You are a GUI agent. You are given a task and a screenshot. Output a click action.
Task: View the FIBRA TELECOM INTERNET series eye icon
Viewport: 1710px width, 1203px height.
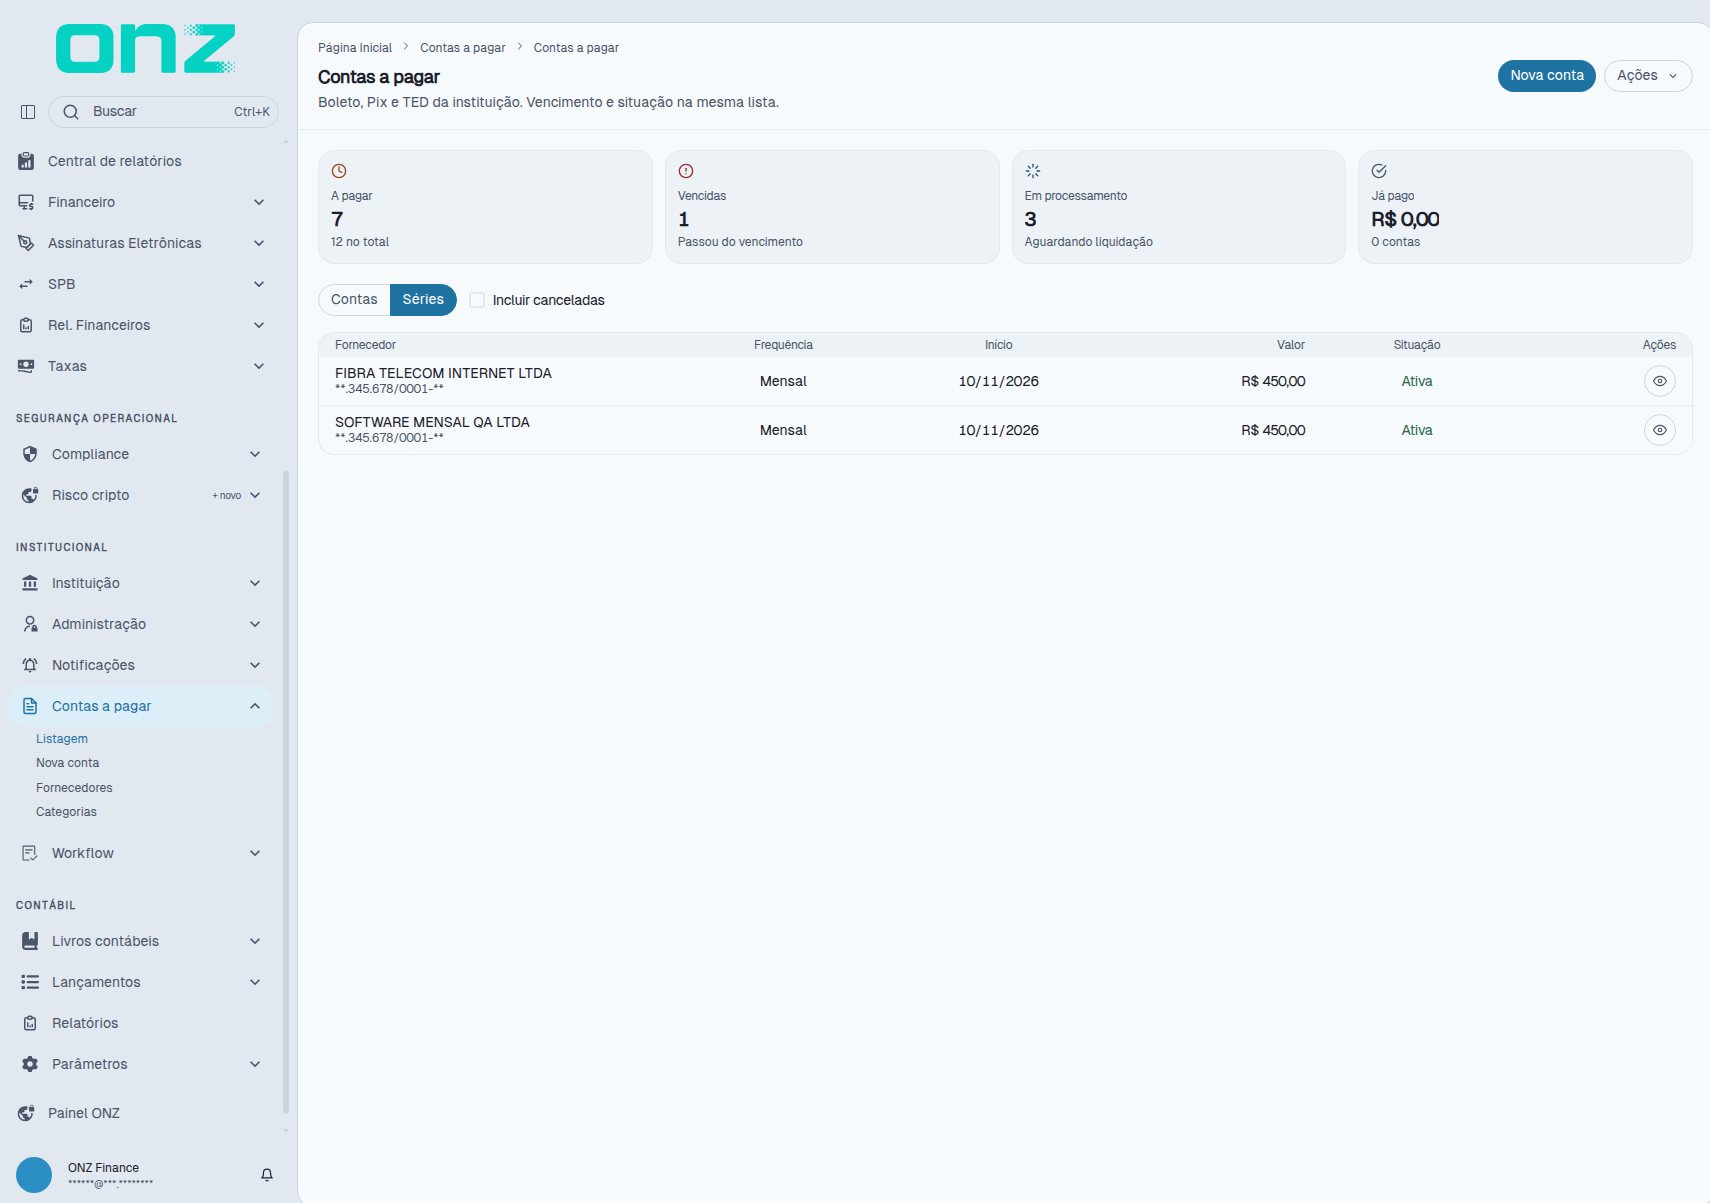1660,381
